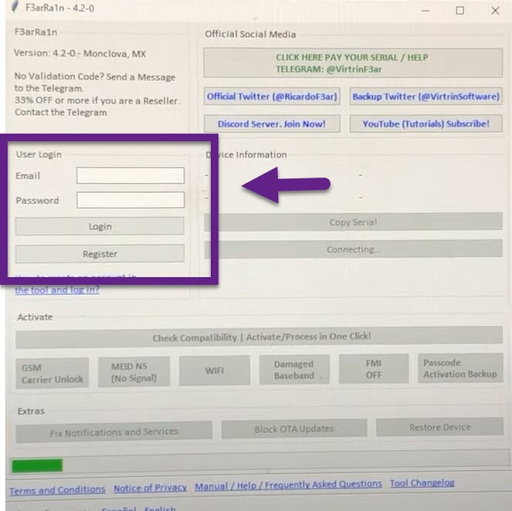Click Check Compatibility | Activate/Process in One Click
Image resolution: width=512 pixels, height=511 pixels.
tap(259, 337)
